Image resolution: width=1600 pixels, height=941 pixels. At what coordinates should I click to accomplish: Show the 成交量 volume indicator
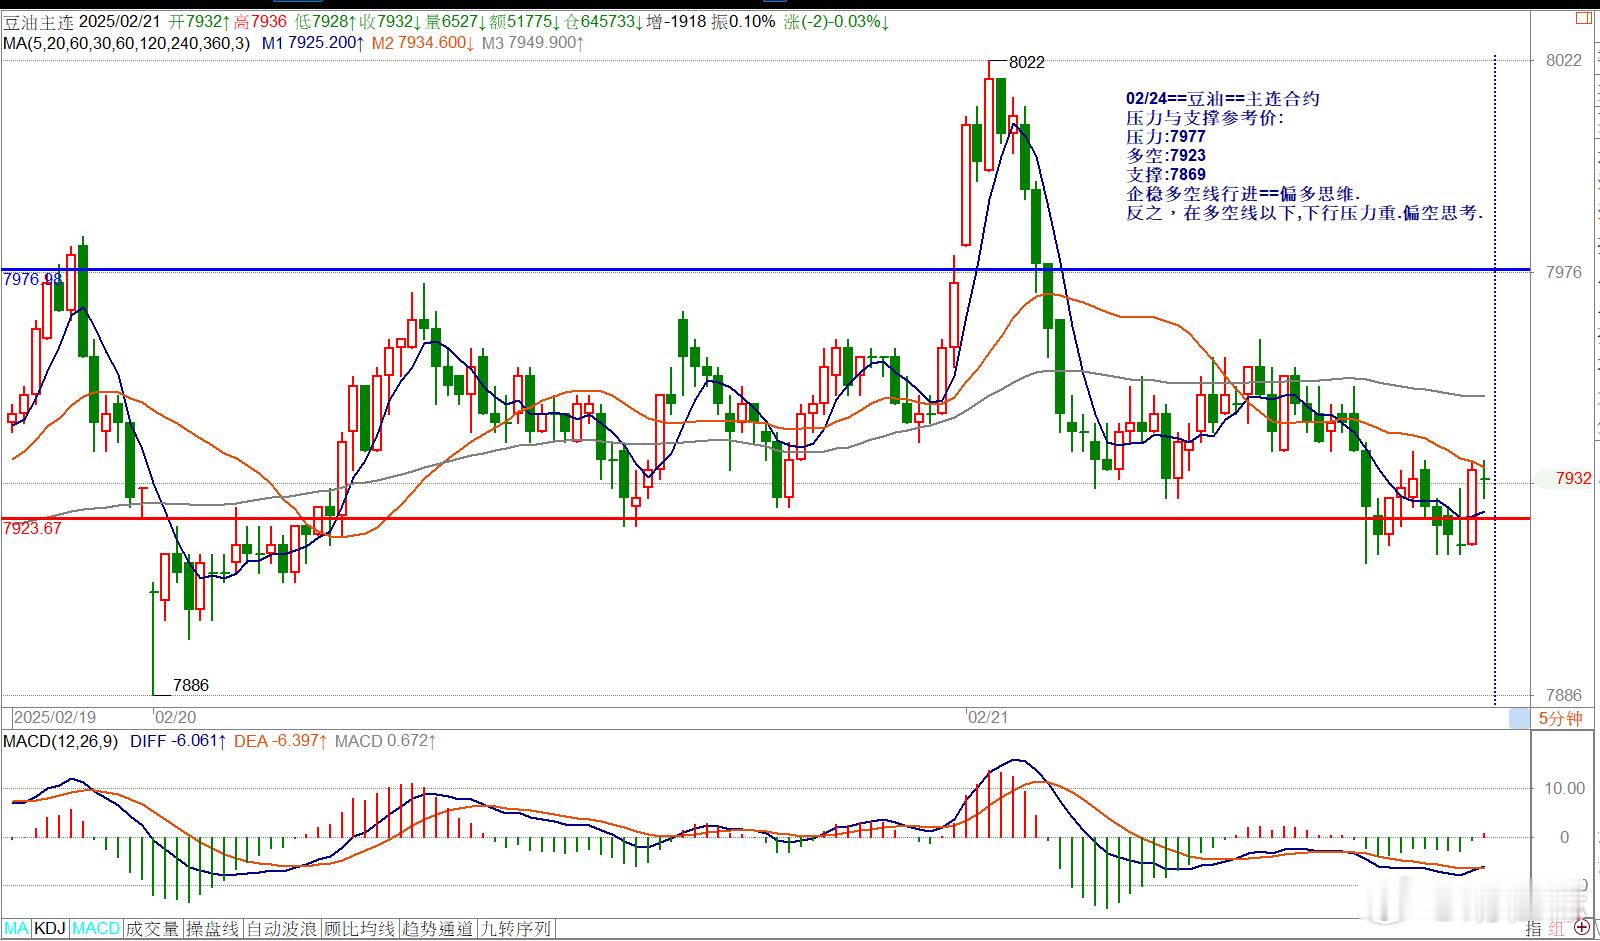(153, 929)
